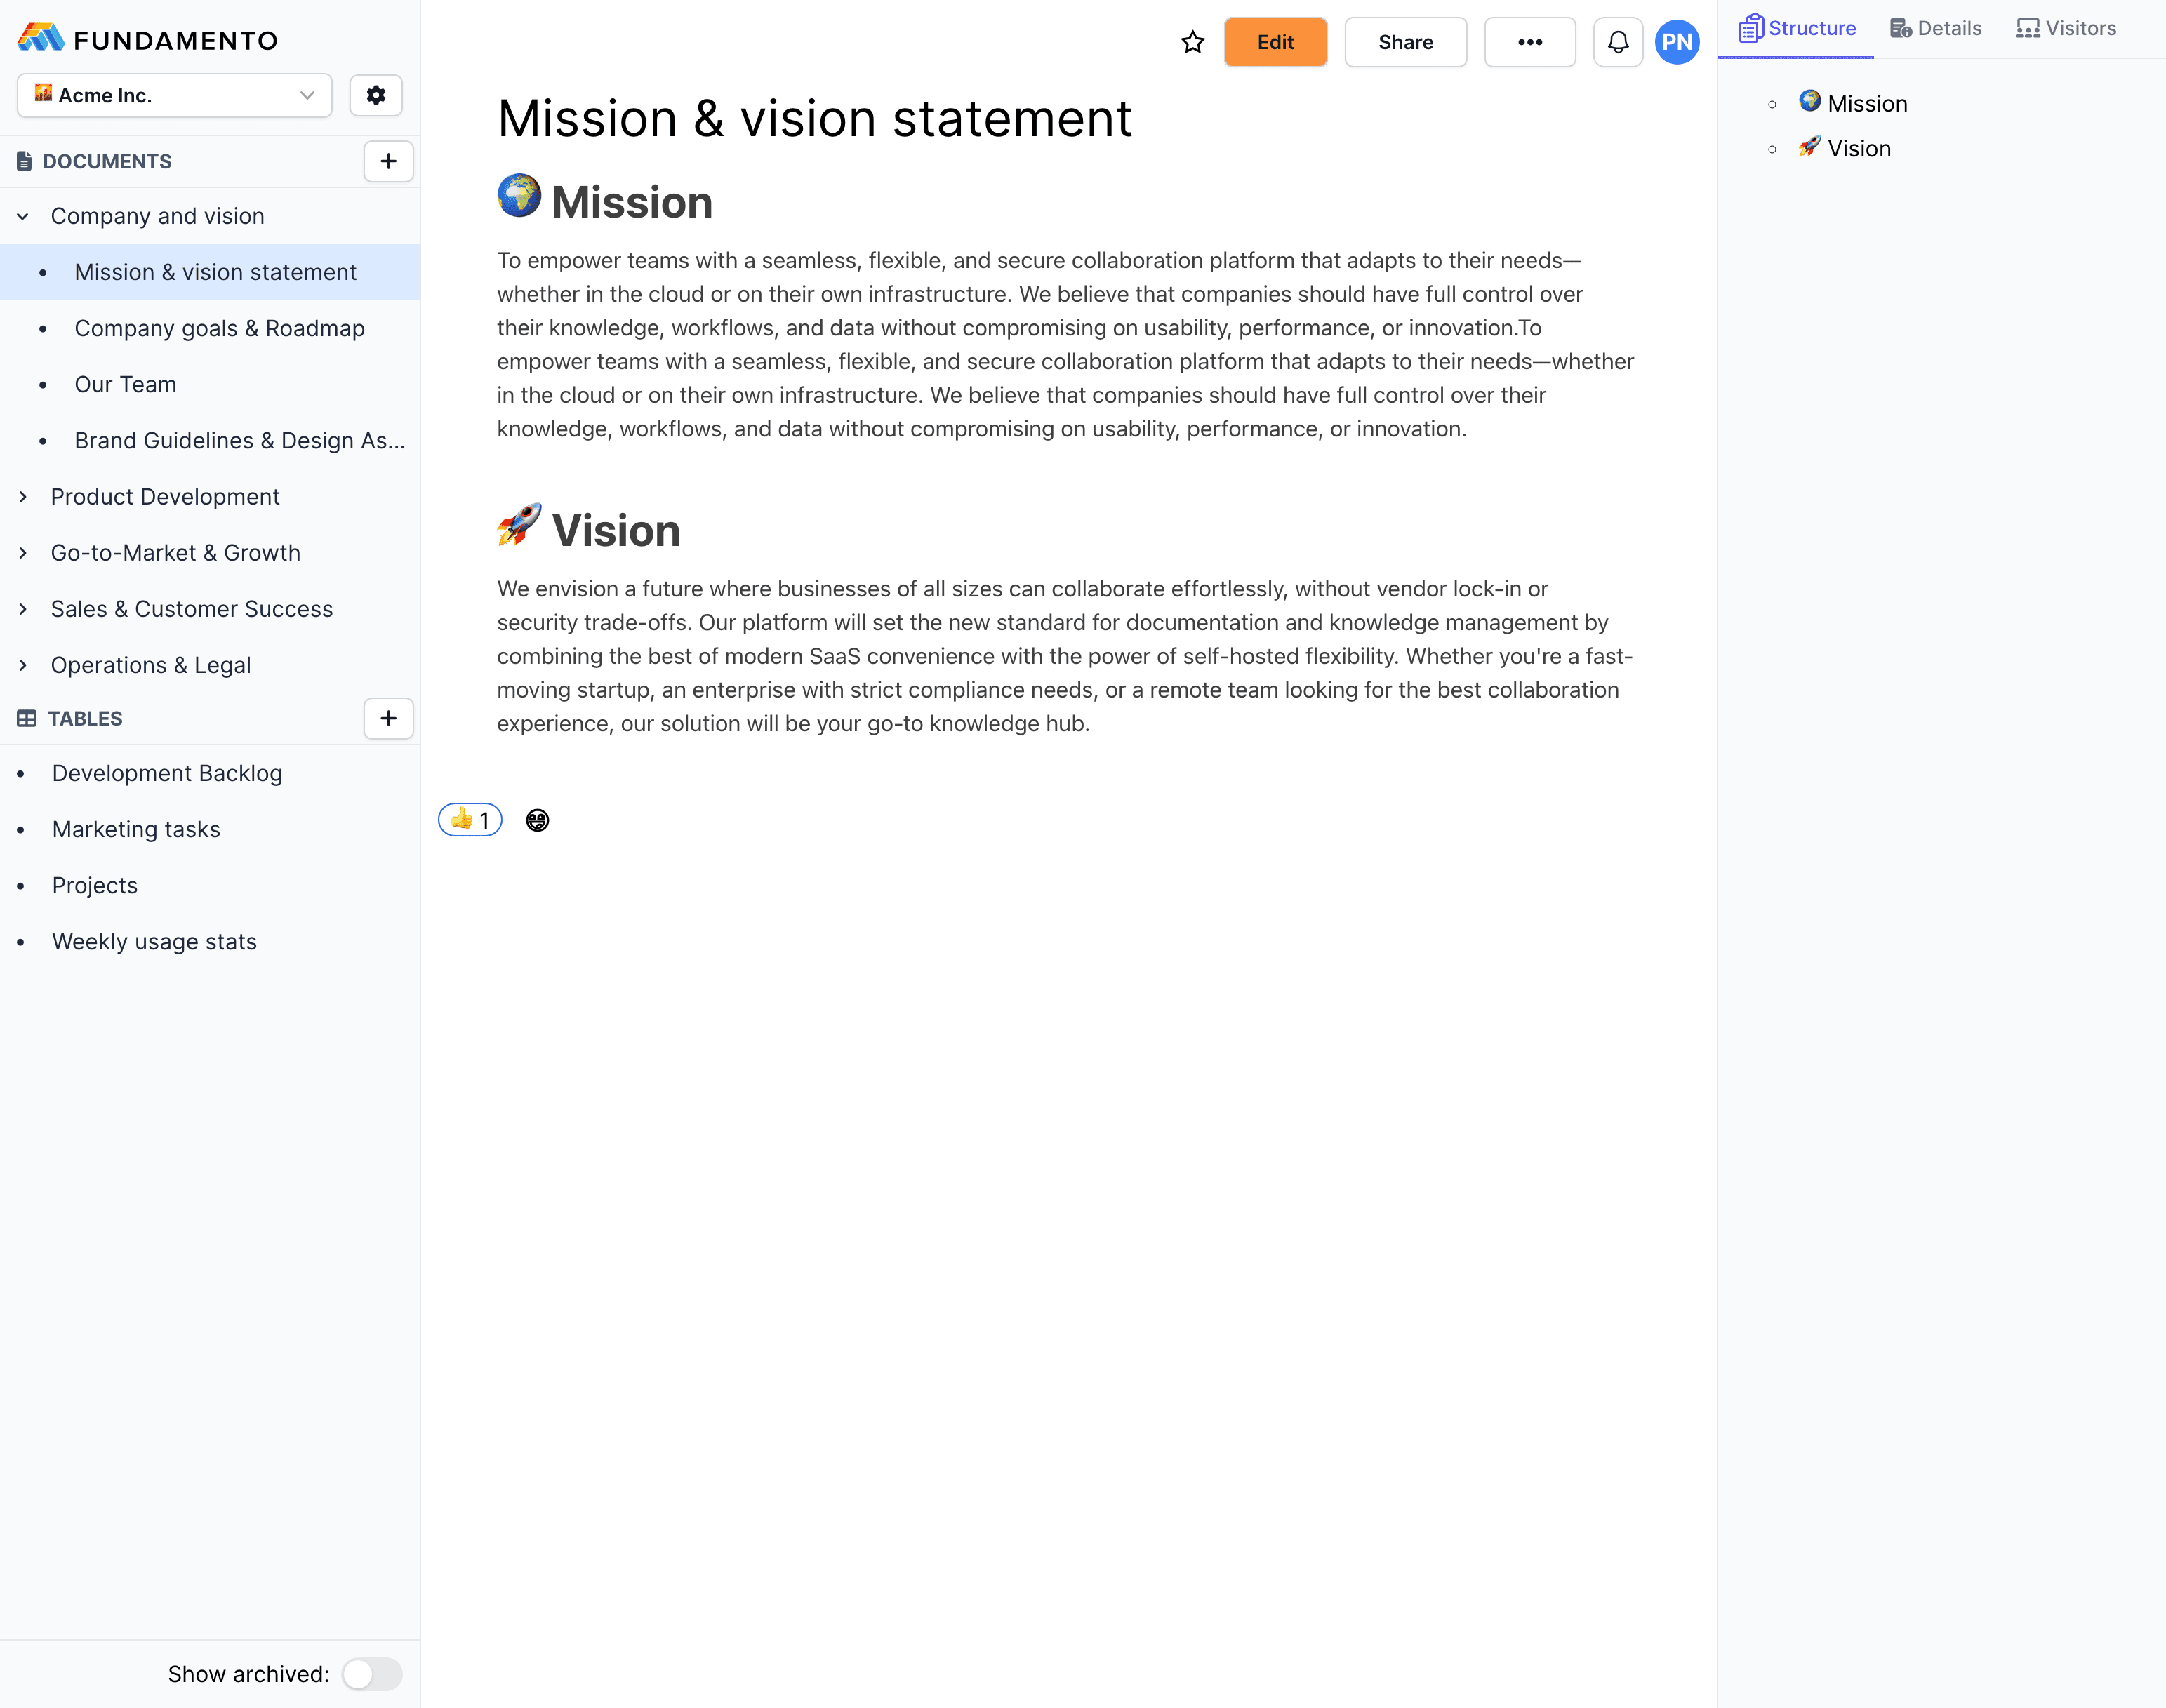Screen dimensions: 2166x1708
Task: Click the Edit button
Action: tap(1275, 42)
